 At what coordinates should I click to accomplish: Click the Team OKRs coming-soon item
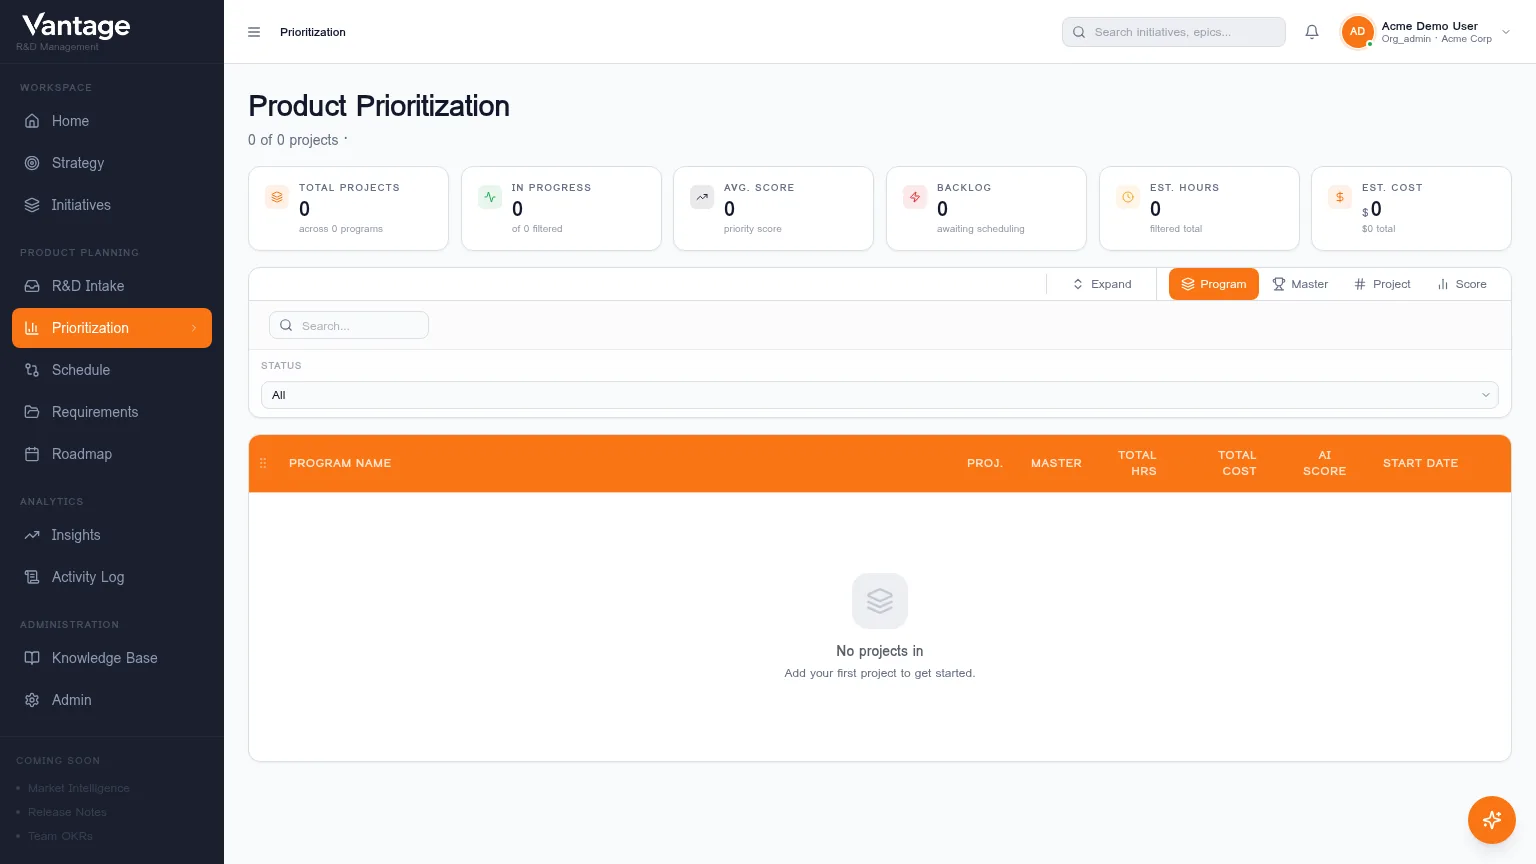pos(60,836)
